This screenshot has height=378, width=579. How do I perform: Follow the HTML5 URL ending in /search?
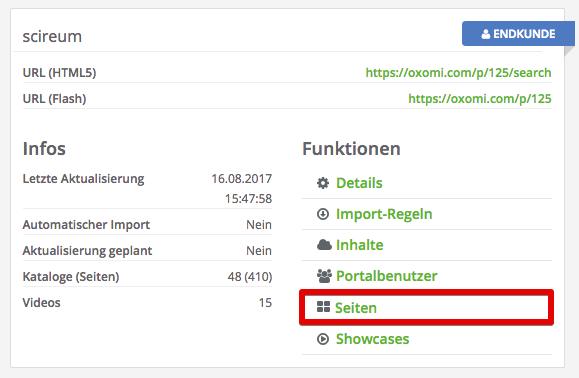(458, 73)
